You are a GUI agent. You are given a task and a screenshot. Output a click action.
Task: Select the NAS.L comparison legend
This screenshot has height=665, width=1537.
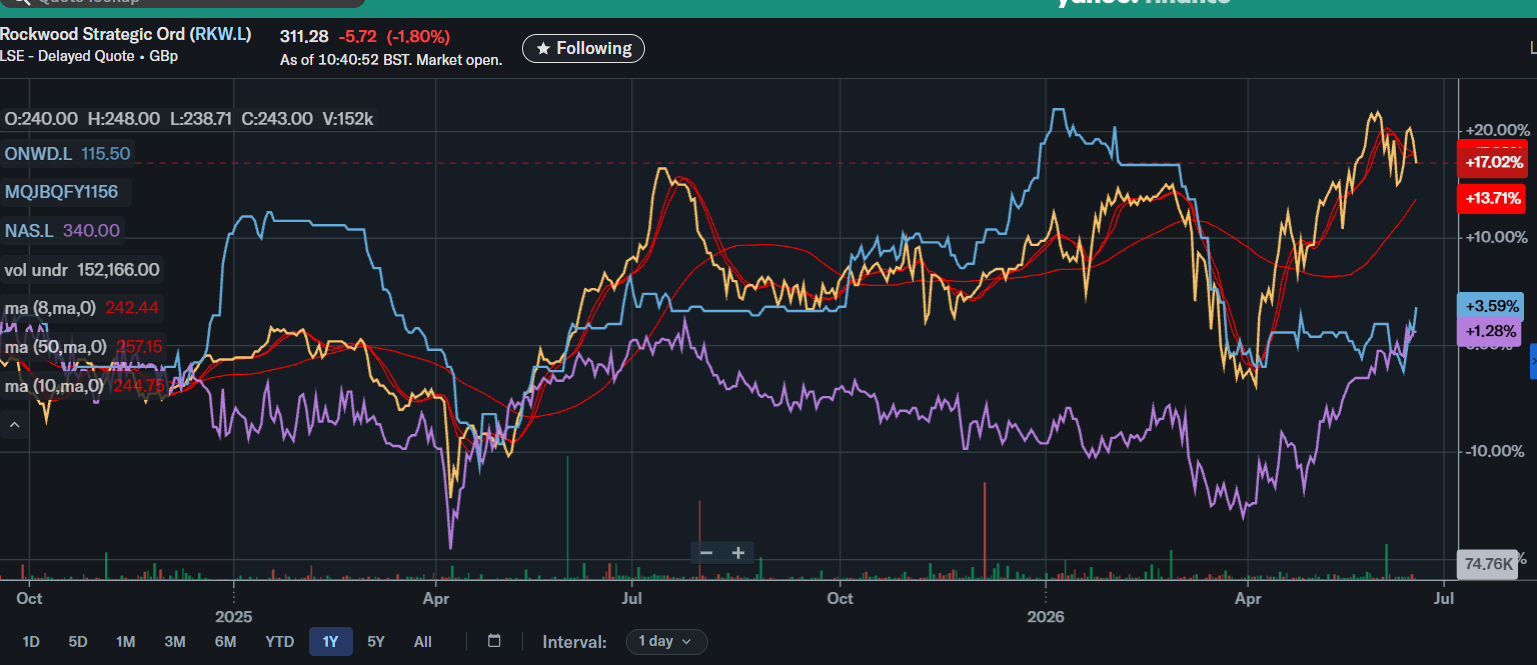62,231
